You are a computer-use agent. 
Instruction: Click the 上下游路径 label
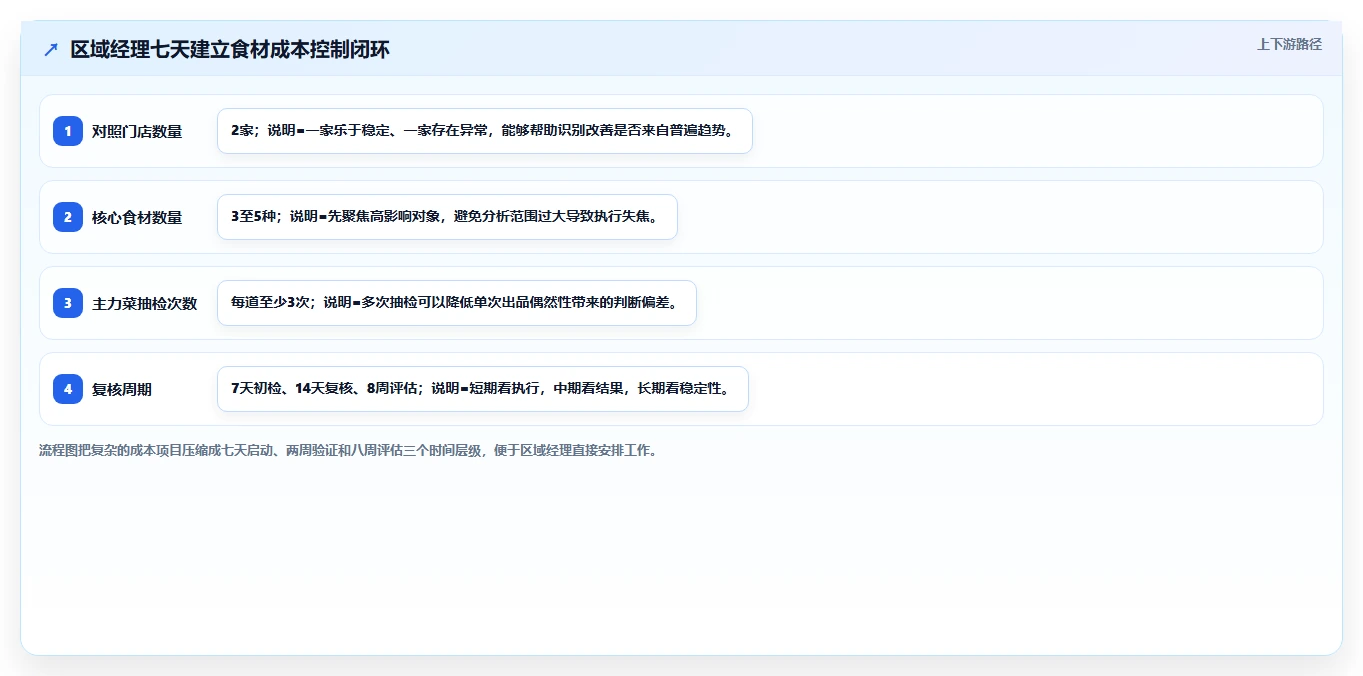pos(1289,44)
